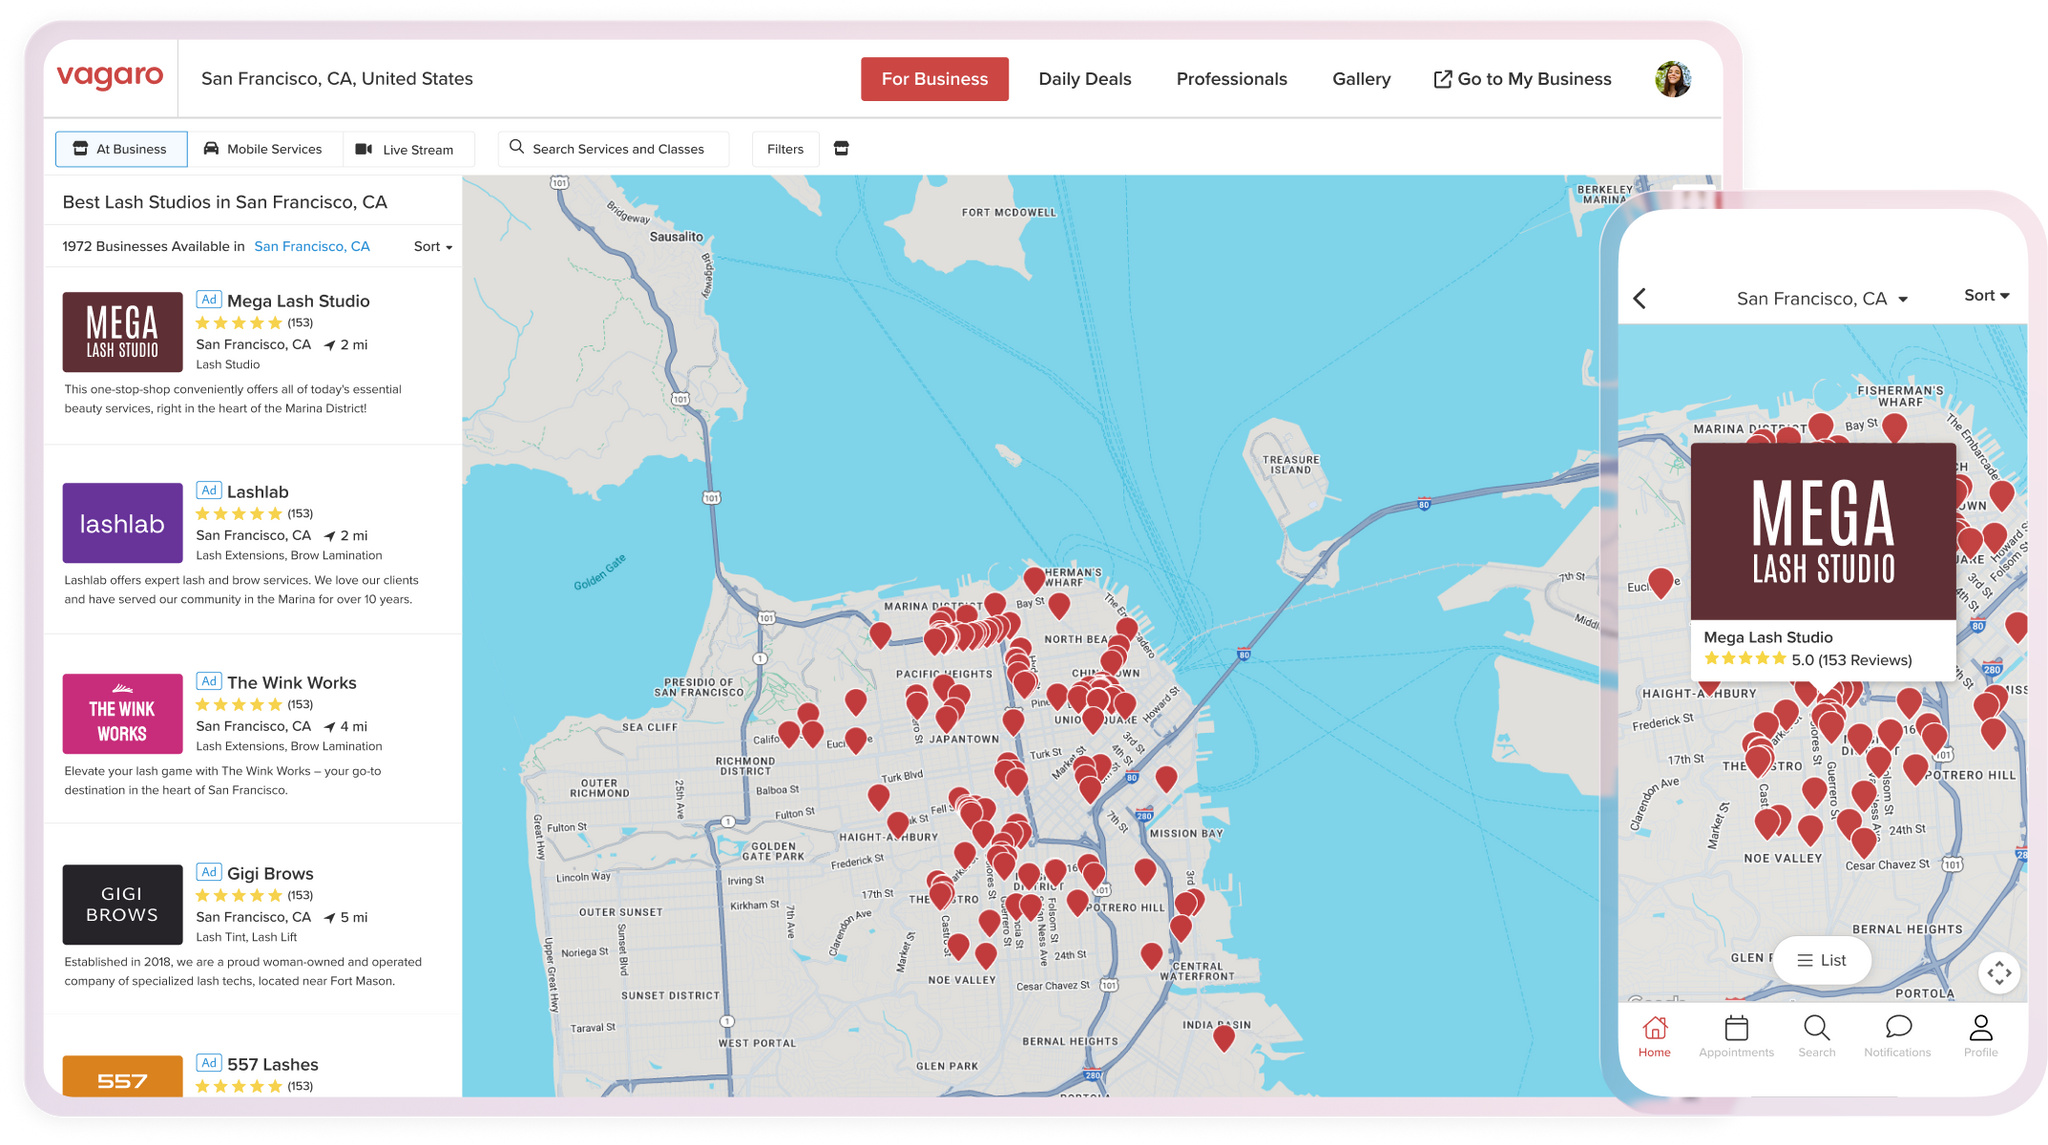Image resolution: width=2048 pixels, height=1145 pixels.
Task: Click the Search Services and Classes field
Action: tap(614, 149)
